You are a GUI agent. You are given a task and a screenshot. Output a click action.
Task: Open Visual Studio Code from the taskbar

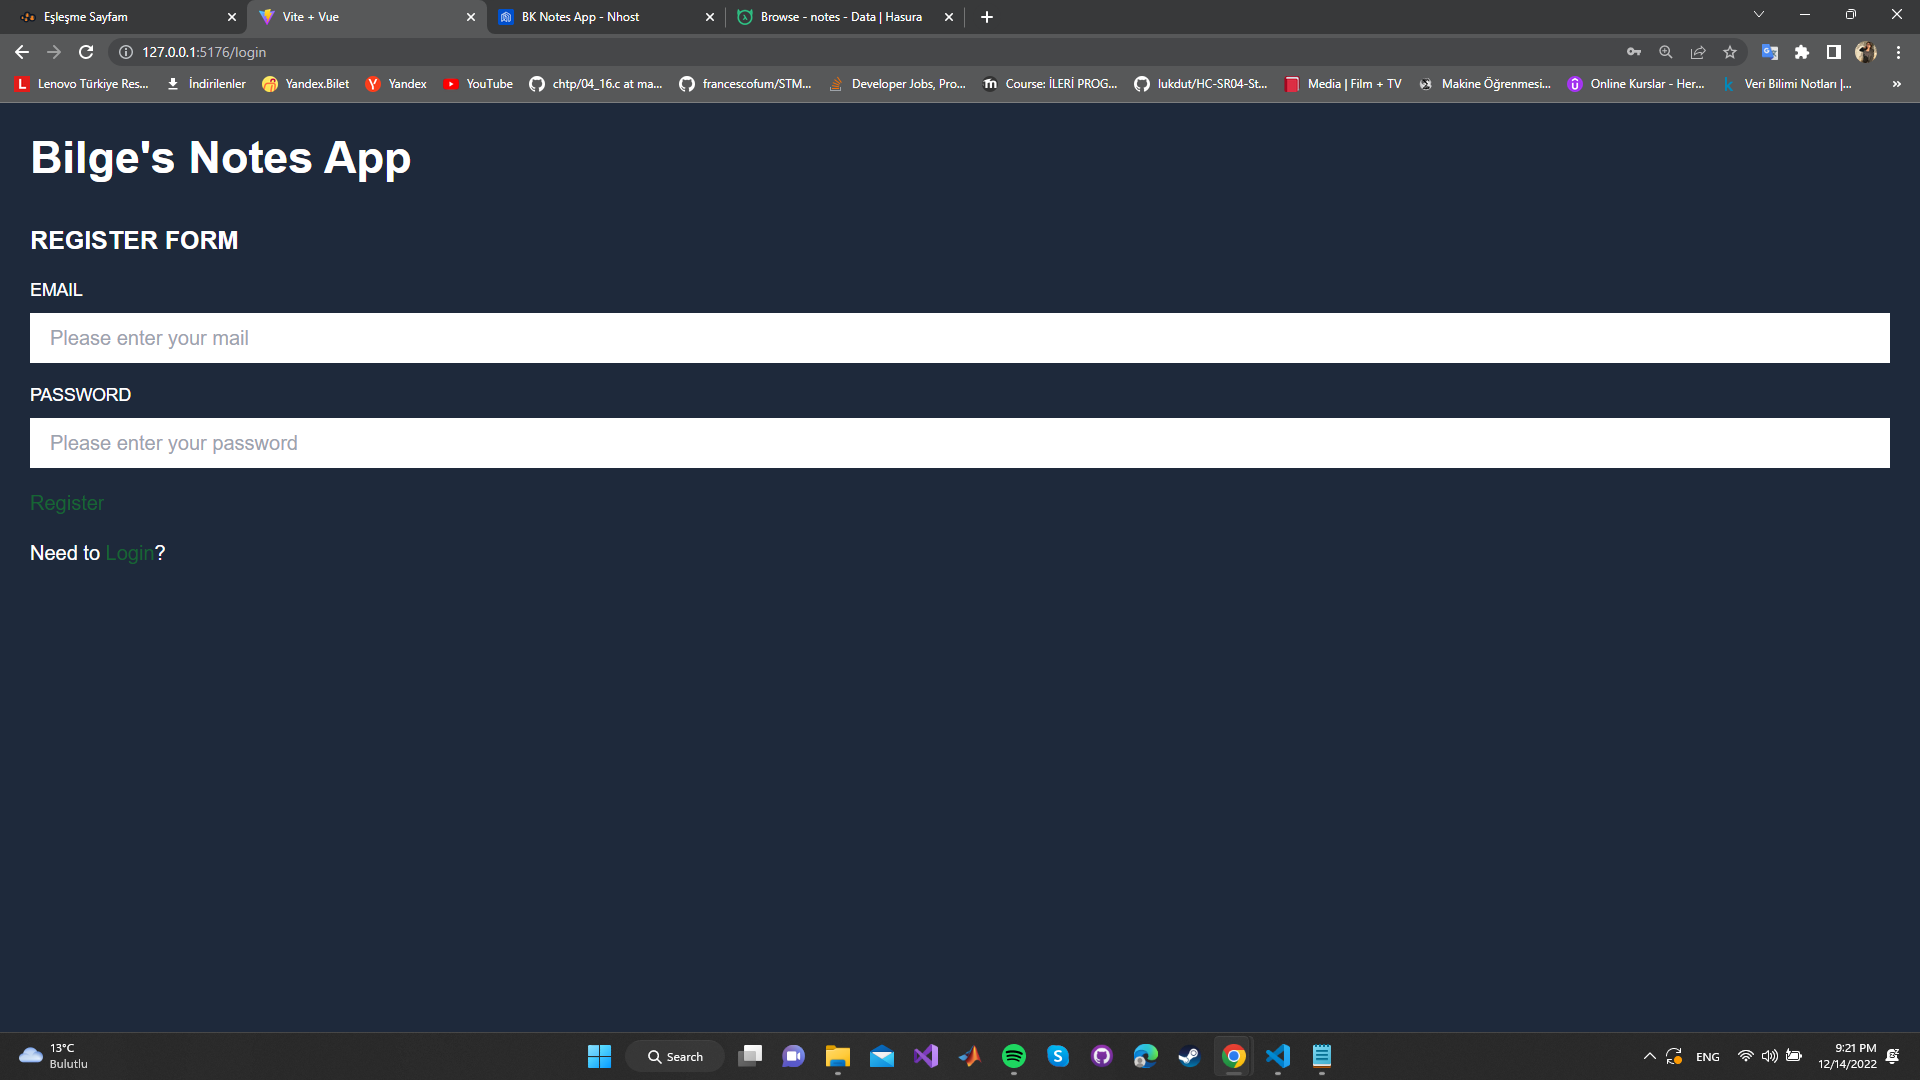(1277, 1056)
